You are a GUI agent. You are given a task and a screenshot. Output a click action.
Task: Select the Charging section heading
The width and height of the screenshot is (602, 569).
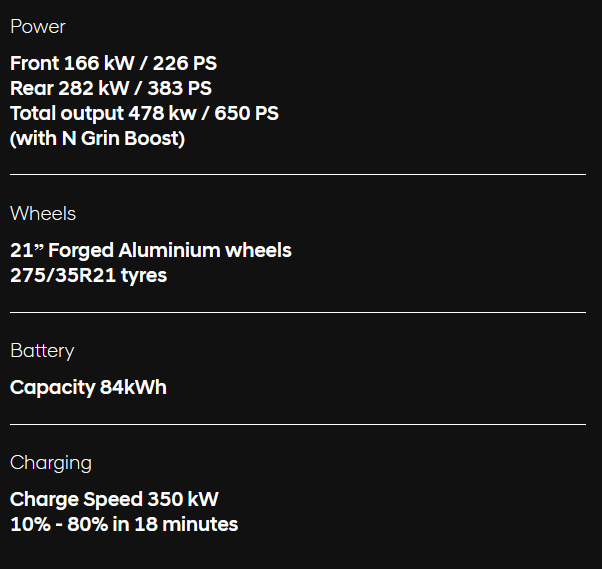point(51,463)
